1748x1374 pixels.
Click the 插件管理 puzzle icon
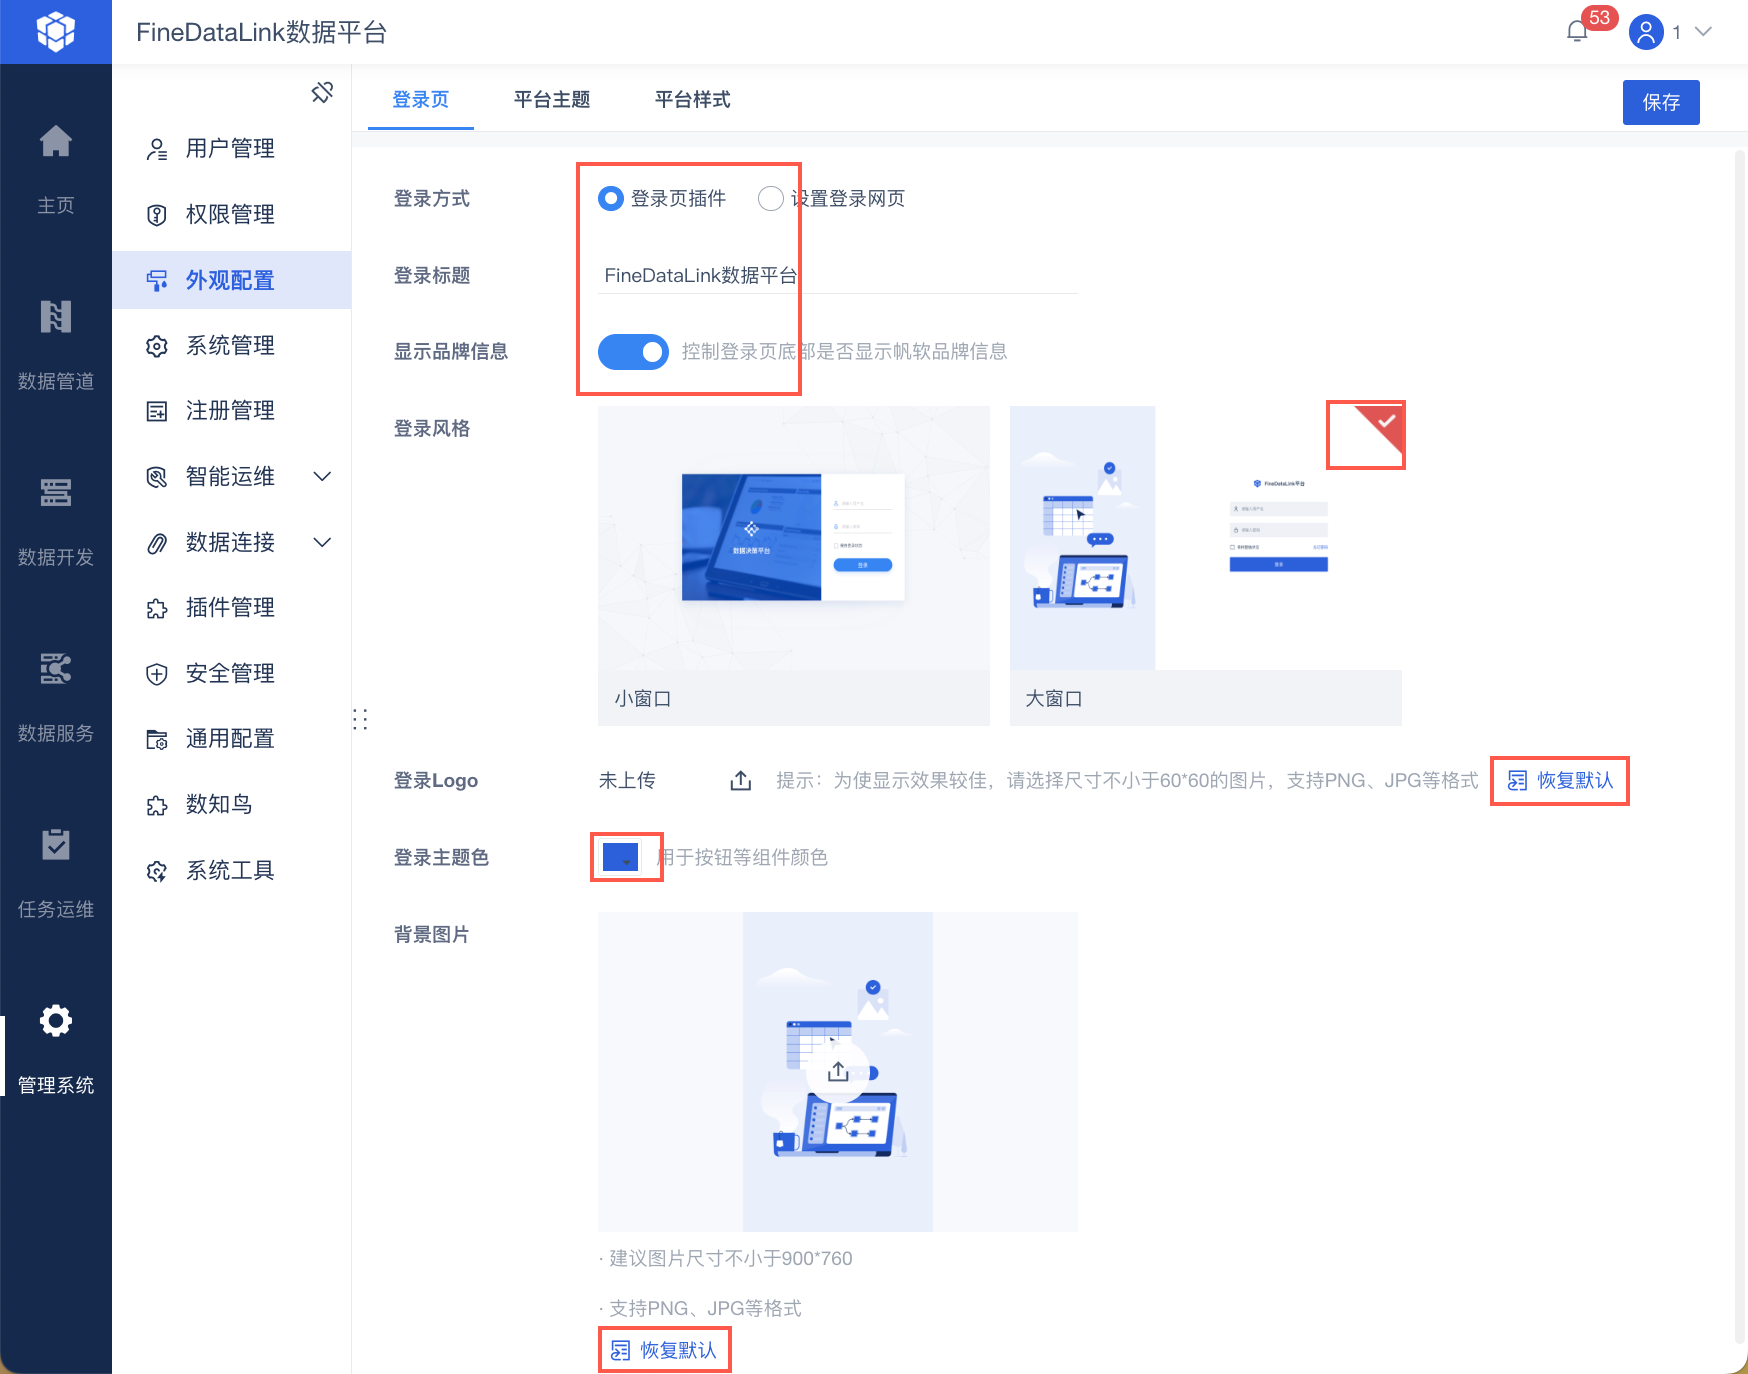click(157, 608)
